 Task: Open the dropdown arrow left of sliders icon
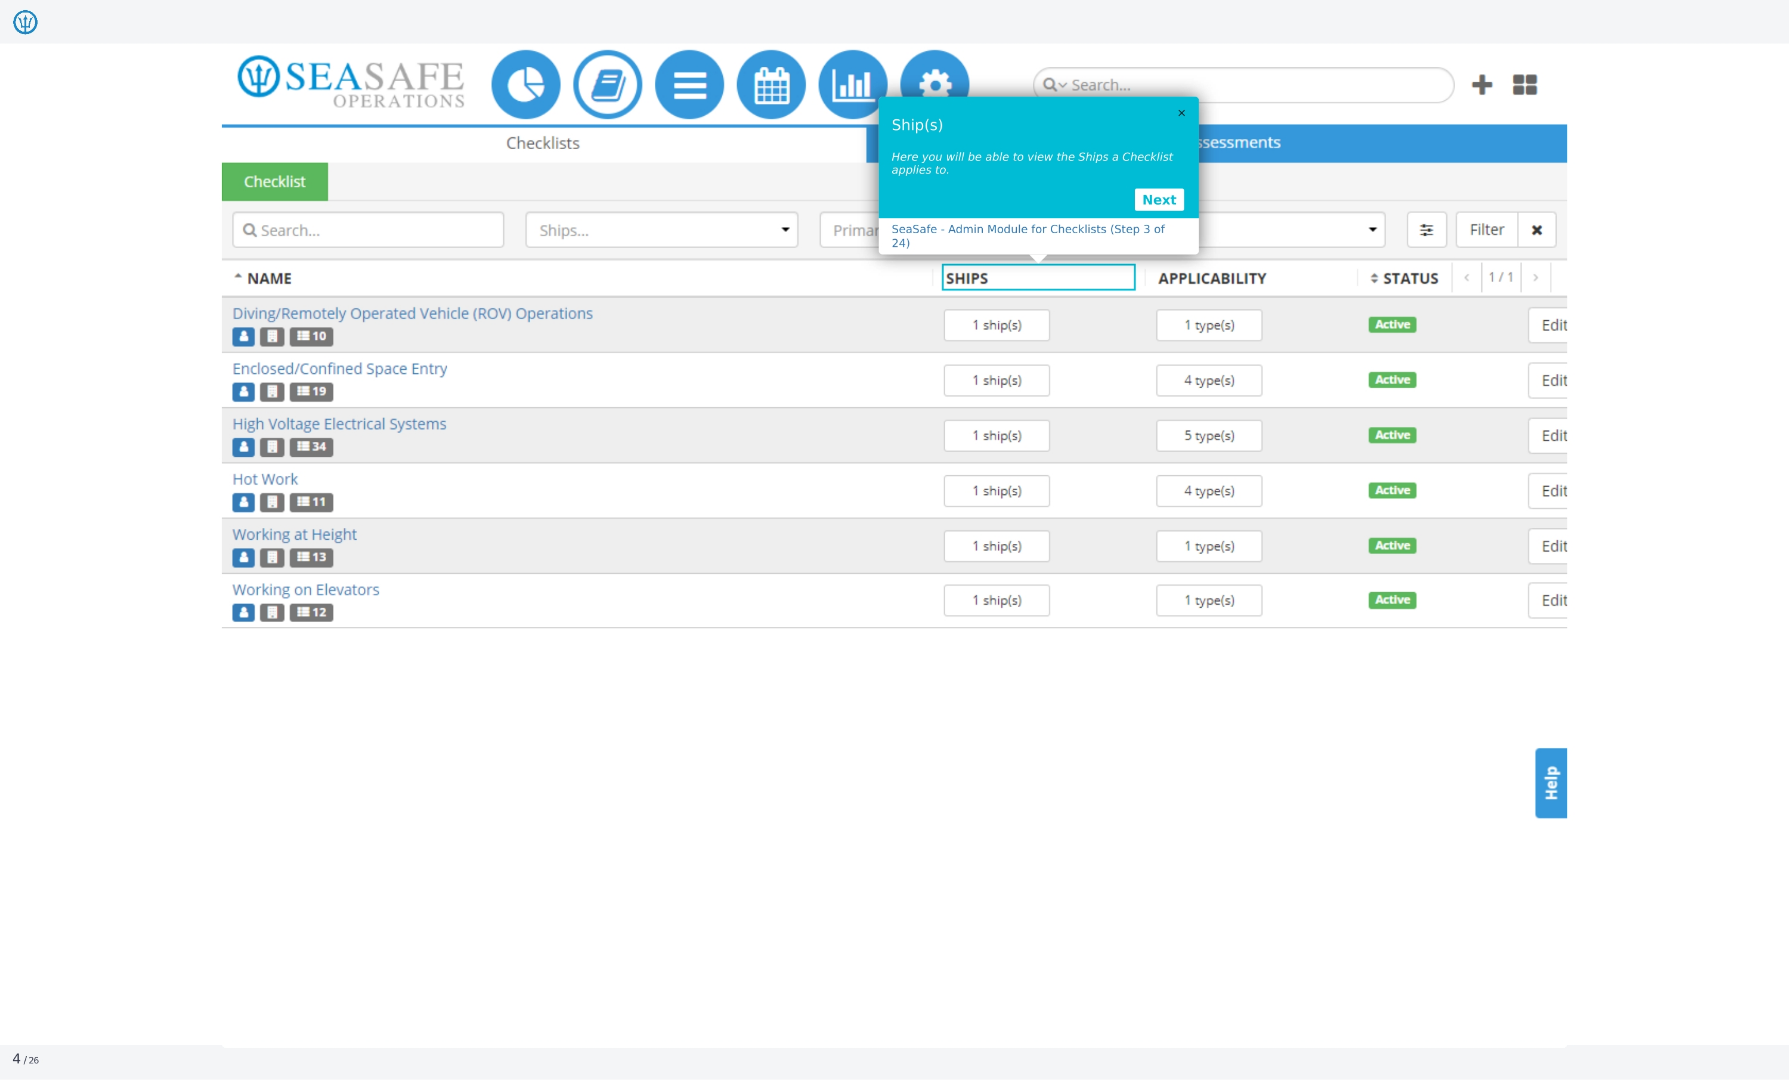(1372, 230)
